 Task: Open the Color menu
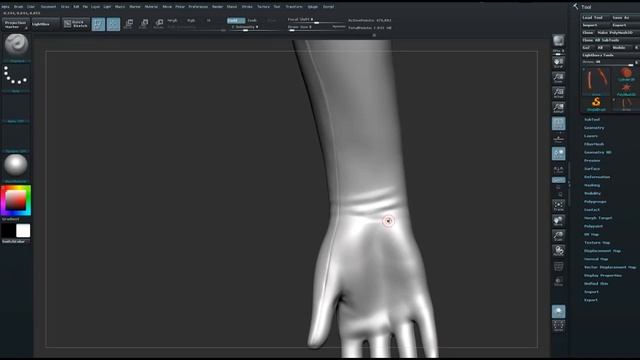[31, 7]
